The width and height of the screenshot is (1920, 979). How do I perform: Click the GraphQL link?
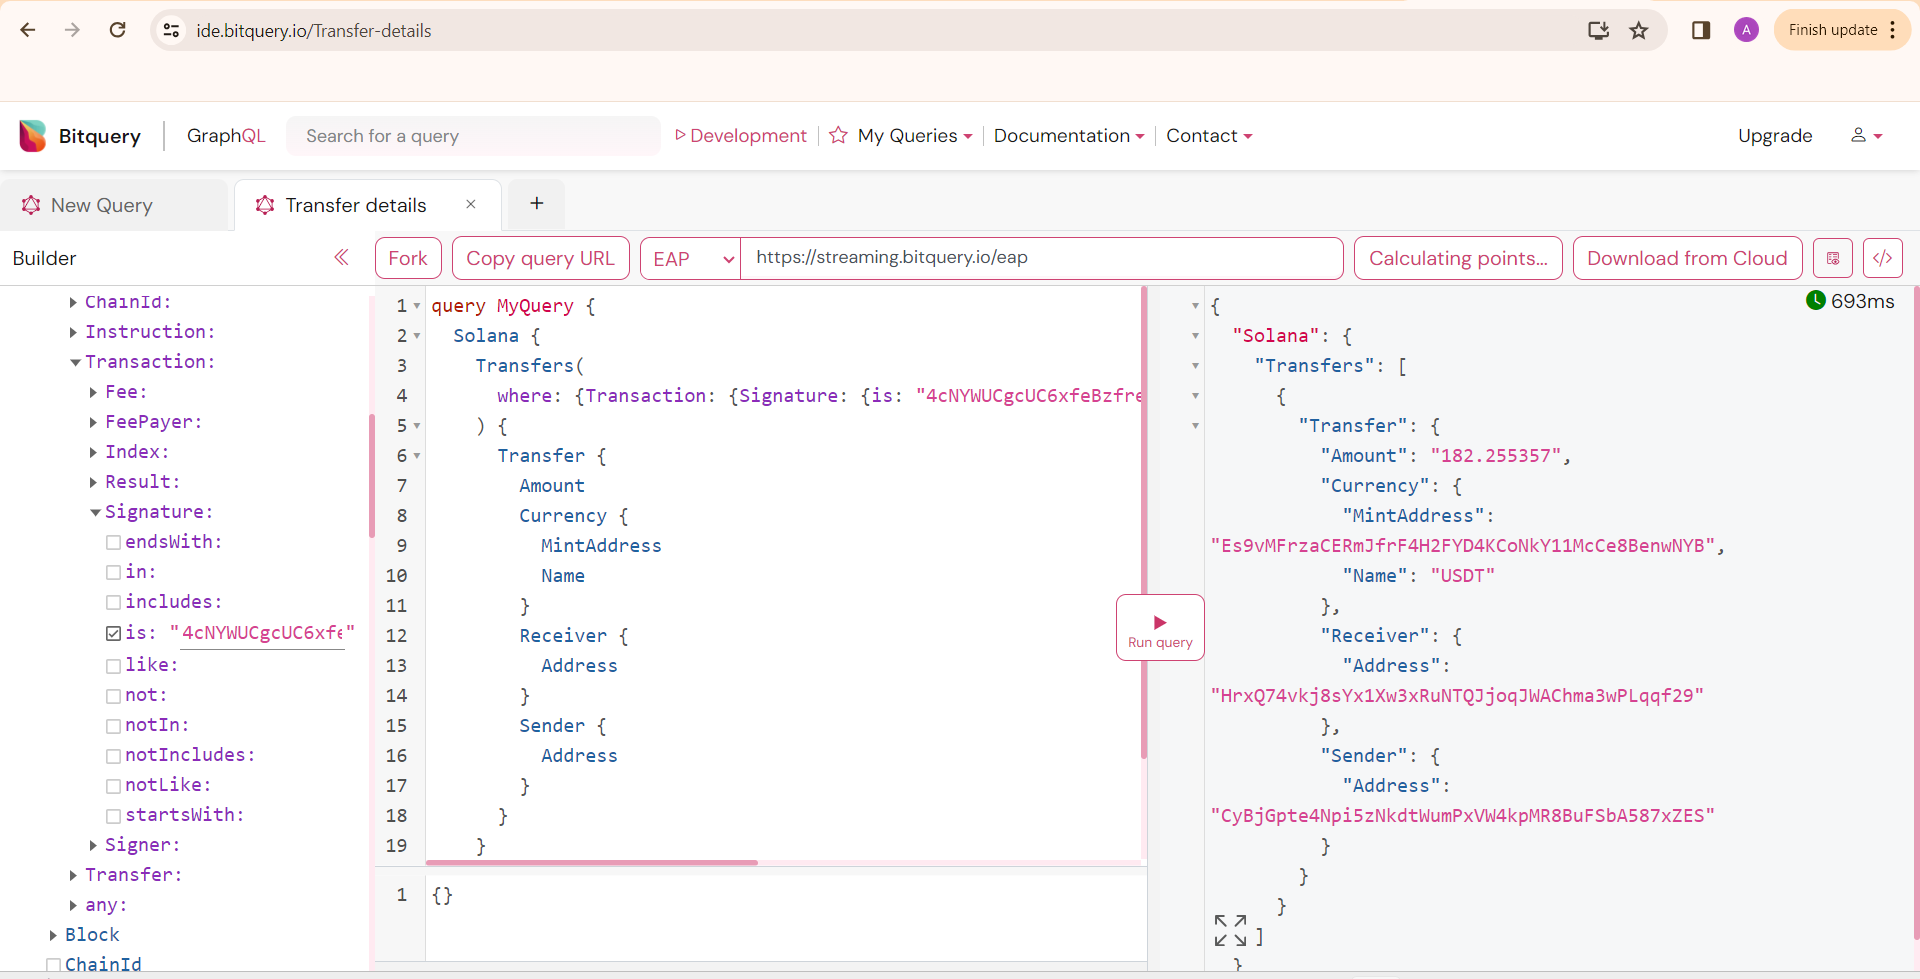point(226,135)
